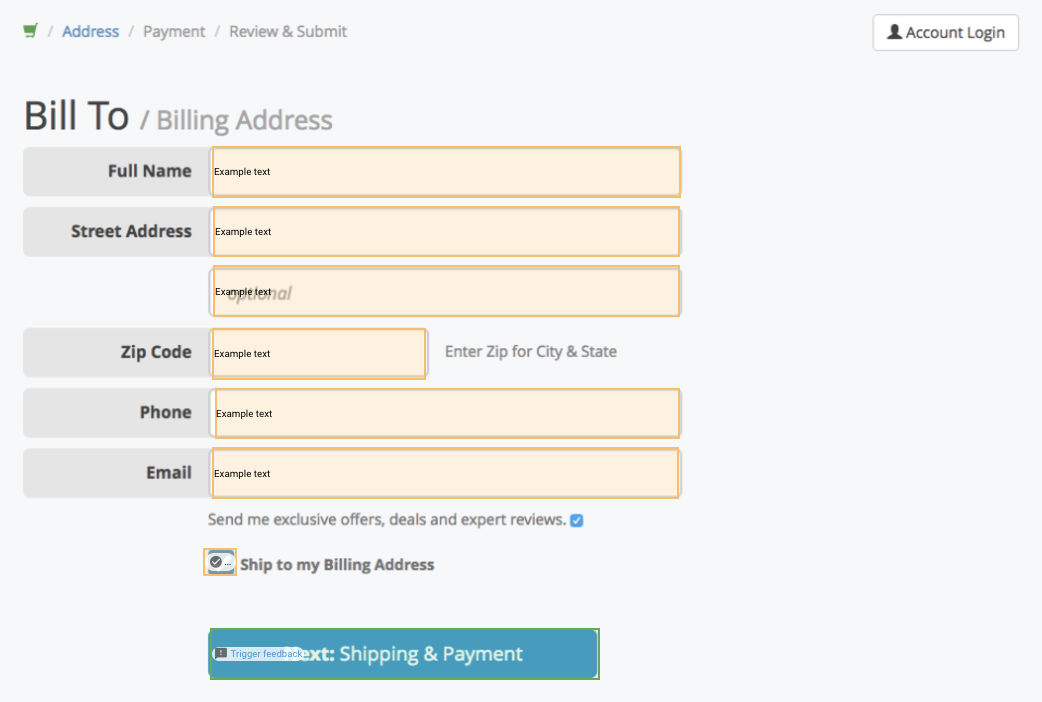Click the Enter Zip for City & State text
Image resolution: width=1042 pixels, height=702 pixels.
(531, 352)
